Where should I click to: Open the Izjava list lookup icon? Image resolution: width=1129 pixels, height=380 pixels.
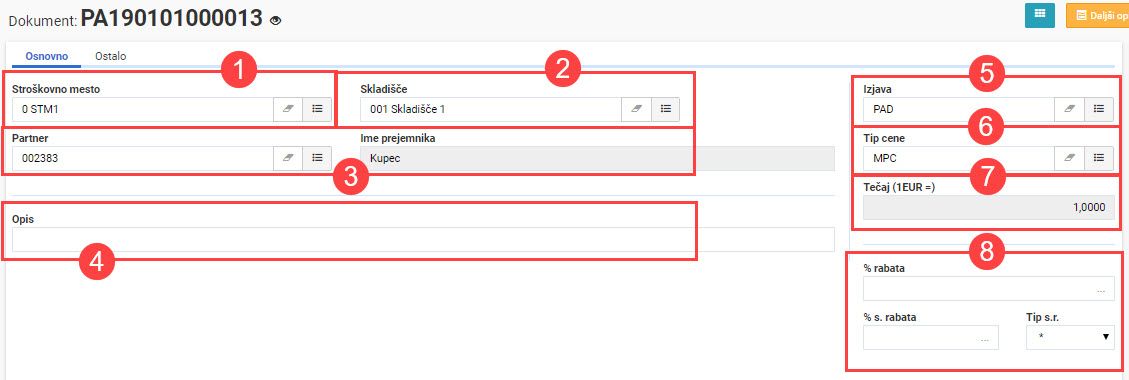coord(1099,109)
